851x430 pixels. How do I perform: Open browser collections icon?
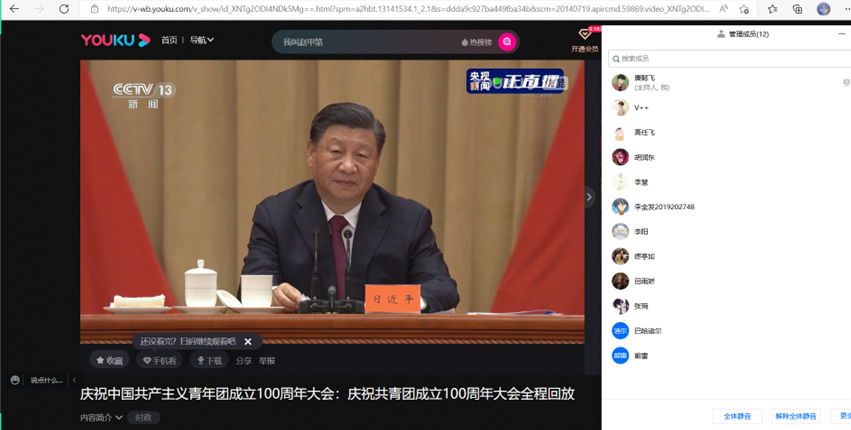[797, 9]
